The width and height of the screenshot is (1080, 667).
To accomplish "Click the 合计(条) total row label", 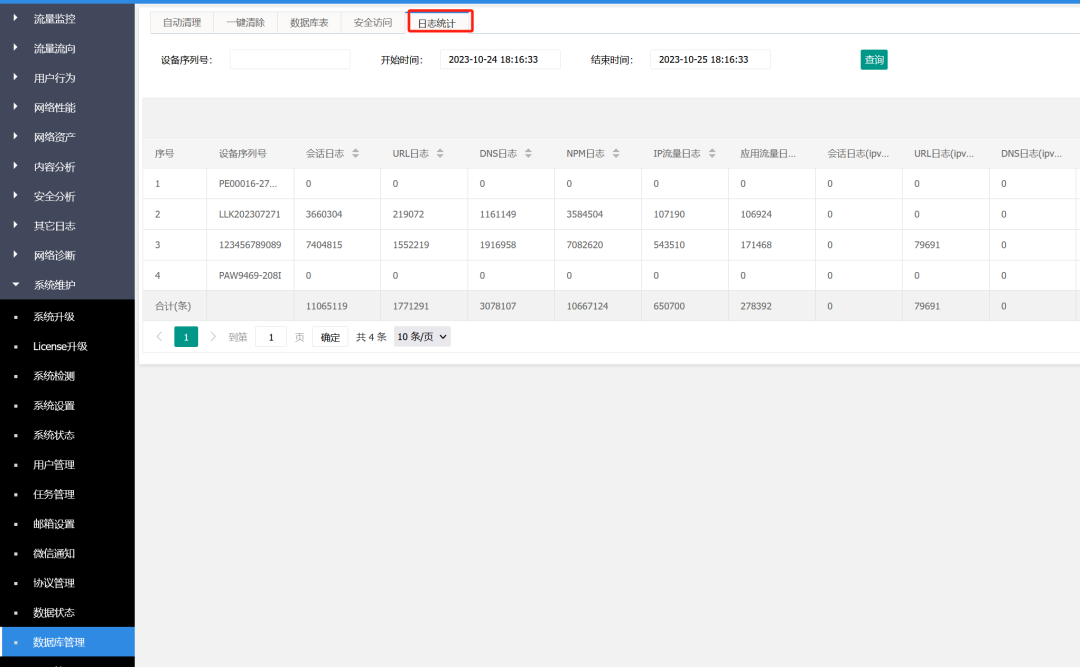I will tap(173, 306).
